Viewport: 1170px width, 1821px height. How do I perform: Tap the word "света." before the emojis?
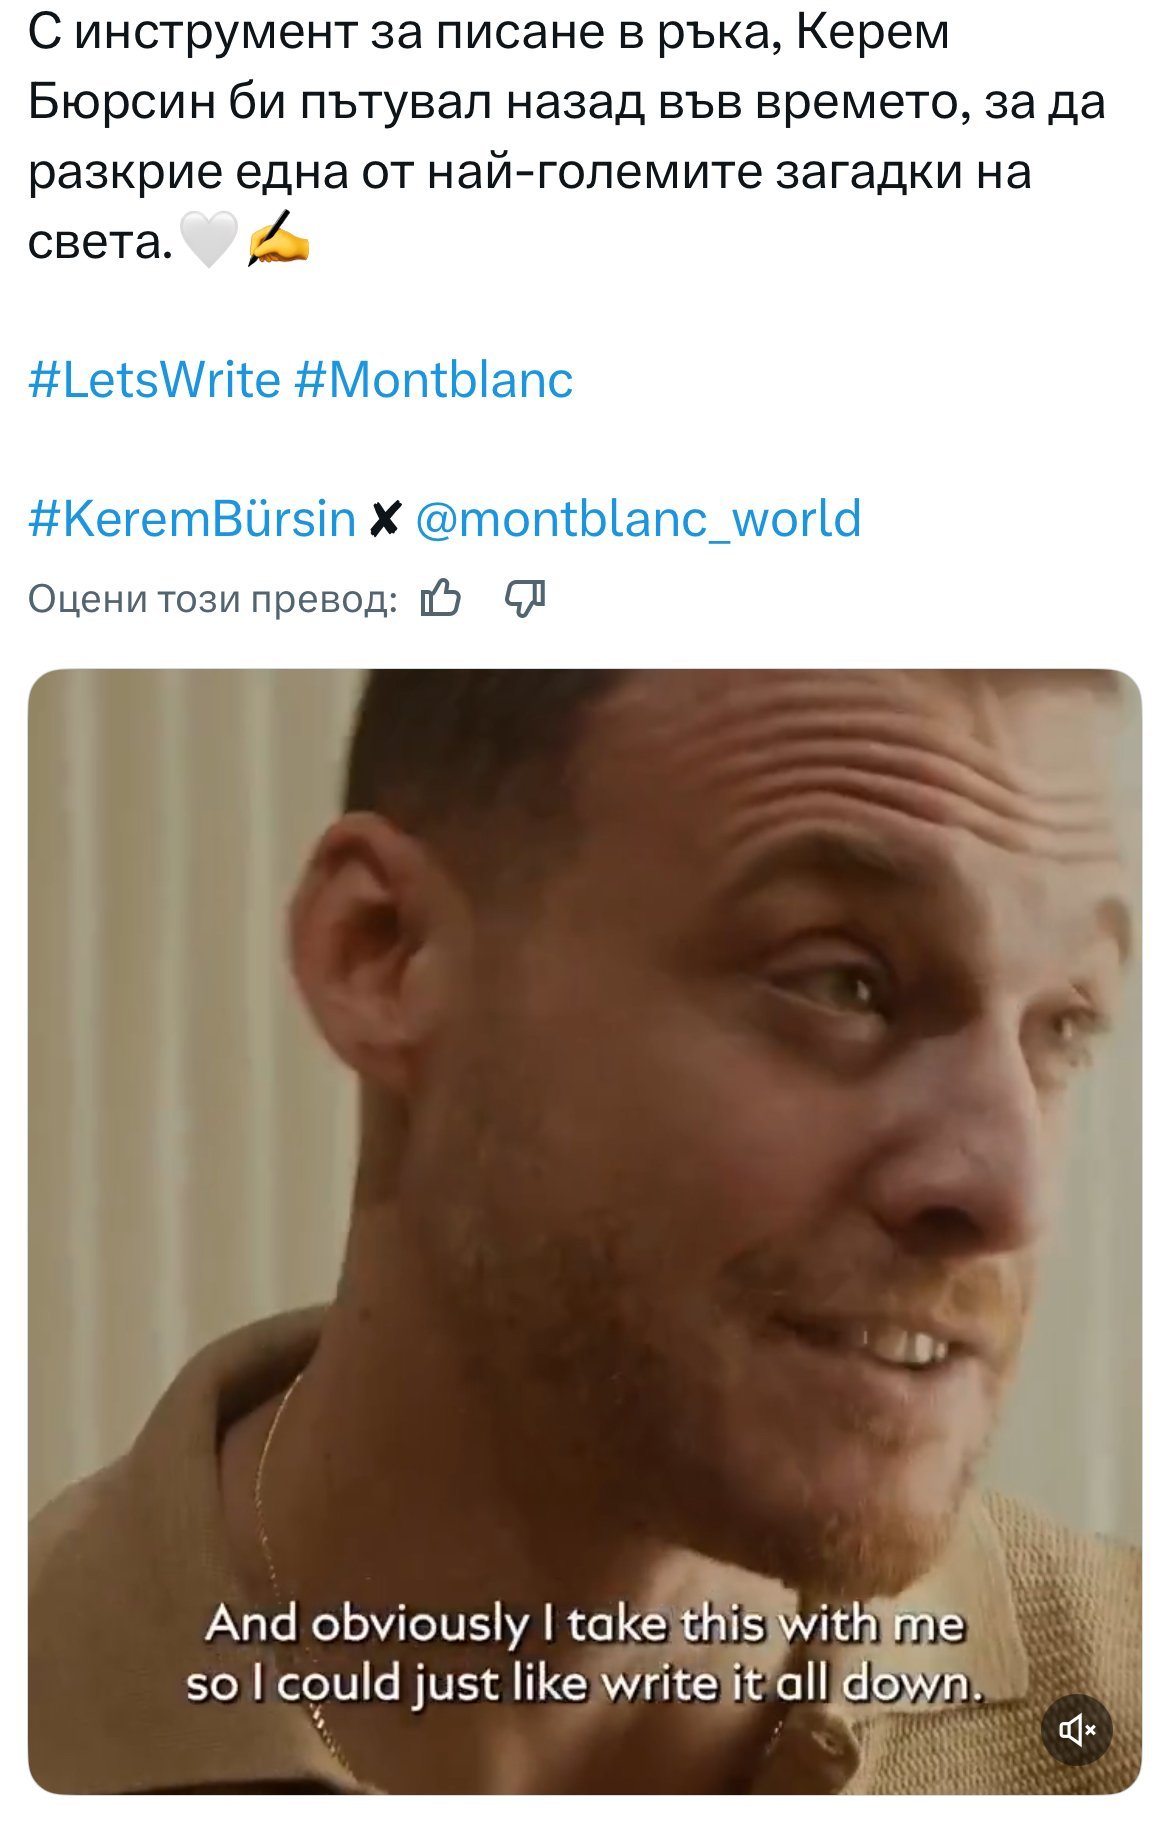click(x=100, y=242)
